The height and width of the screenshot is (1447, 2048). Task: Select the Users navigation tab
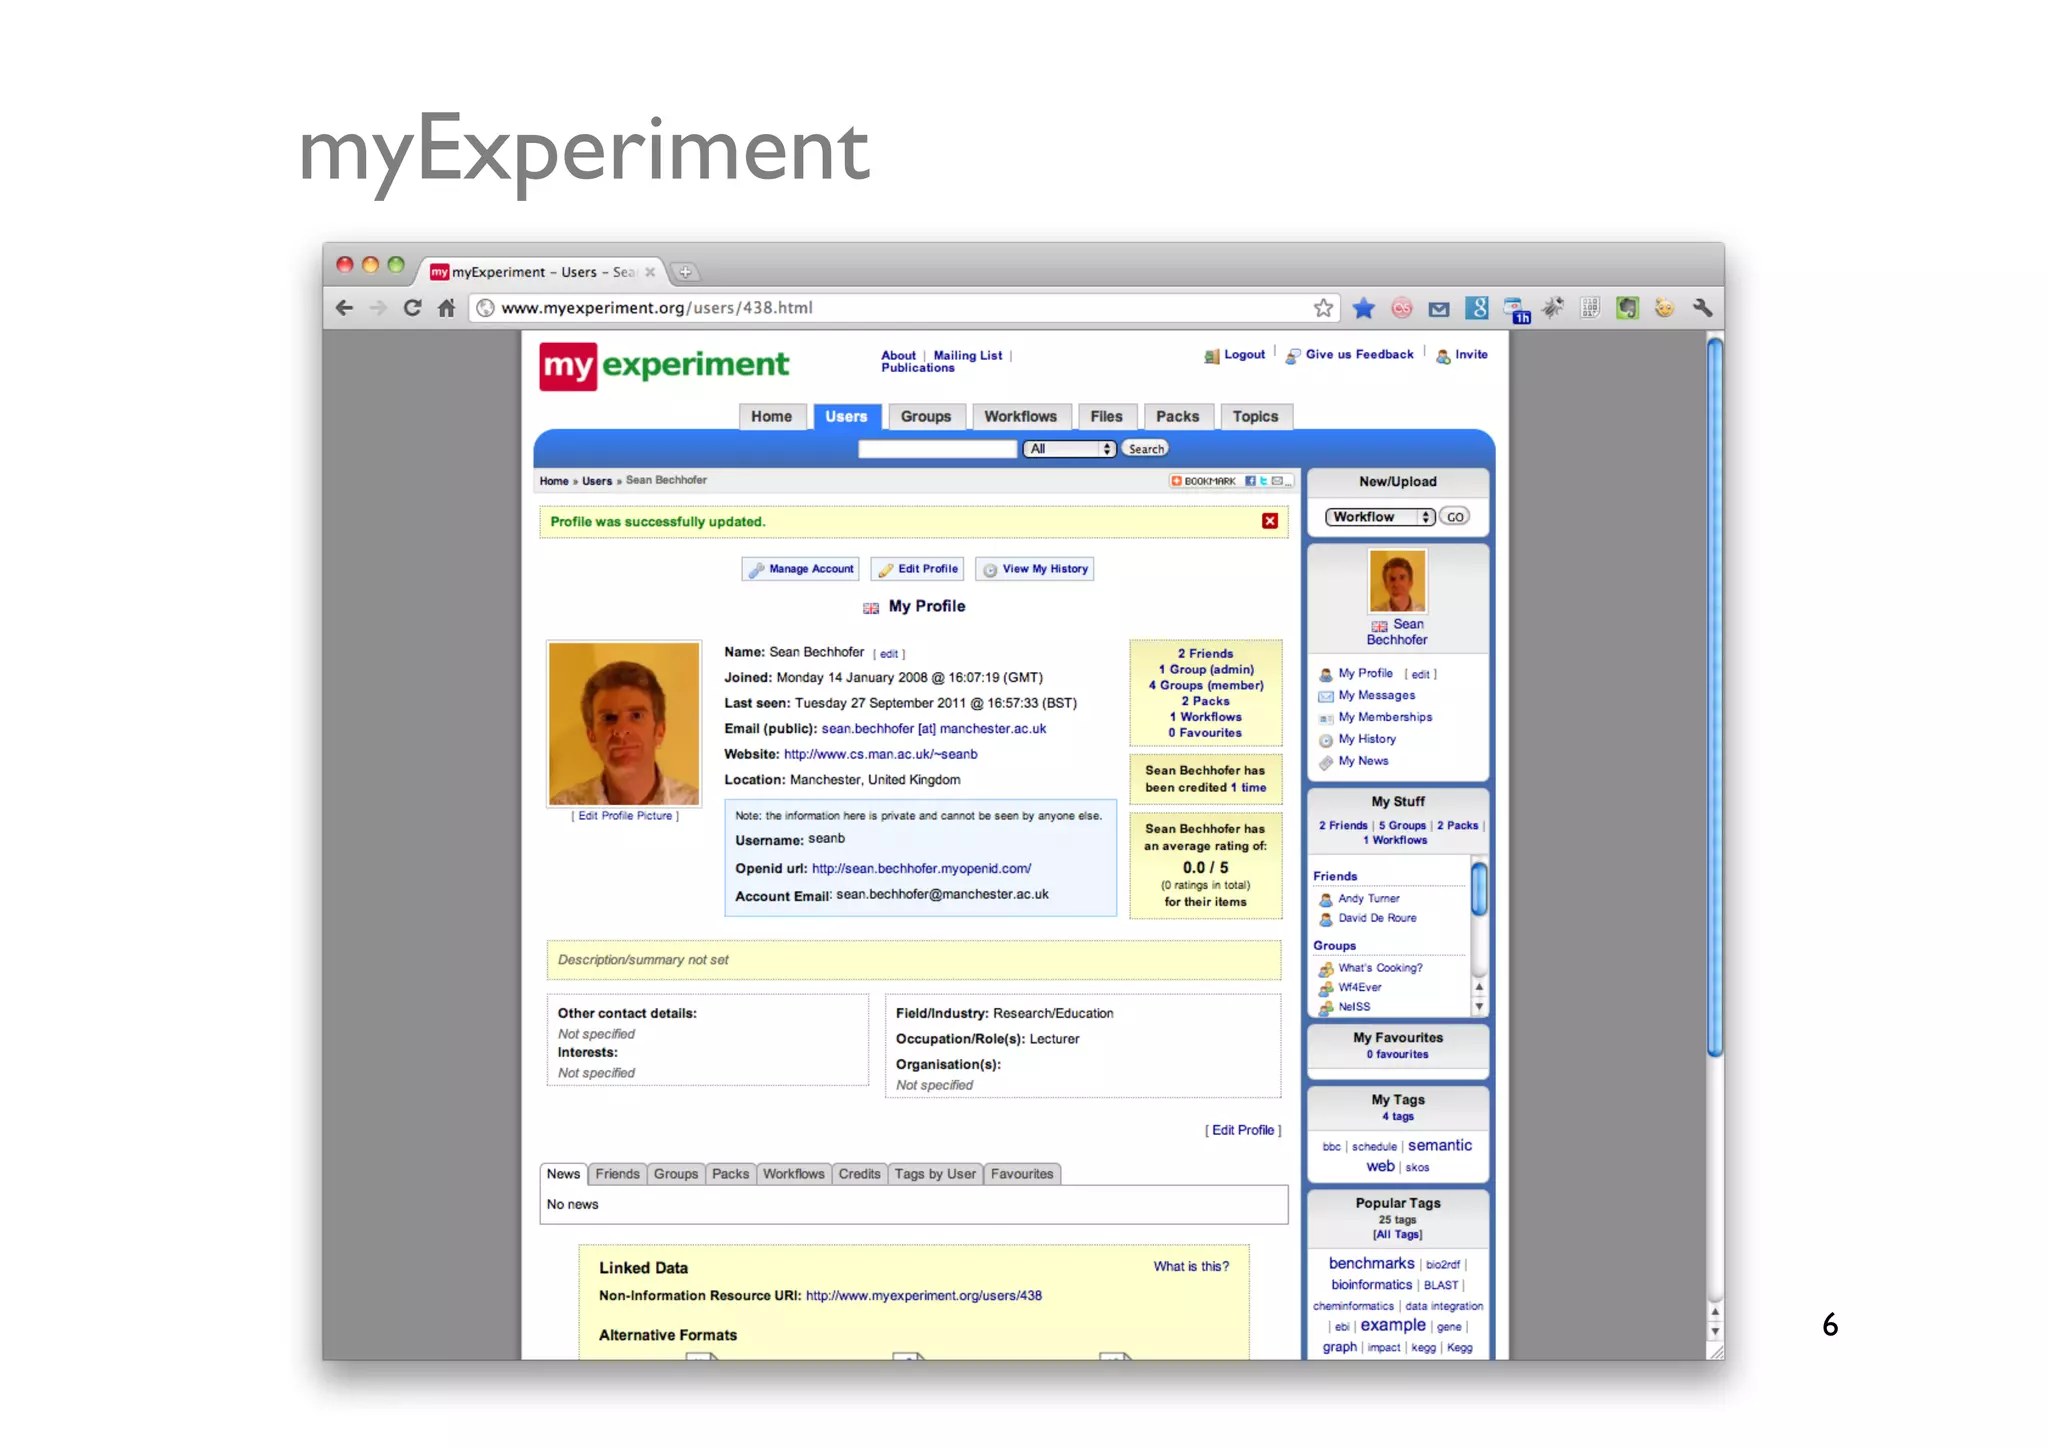[846, 417]
